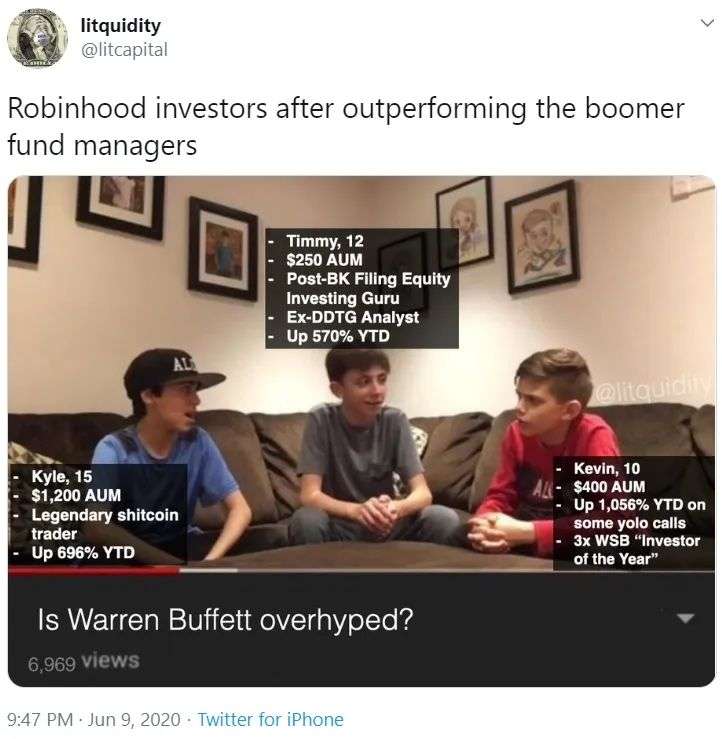Click the 9:47 PM Jun 9, 2020 timestamp
The width and height of the screenshot is (722, 739).
click(94, 720)
